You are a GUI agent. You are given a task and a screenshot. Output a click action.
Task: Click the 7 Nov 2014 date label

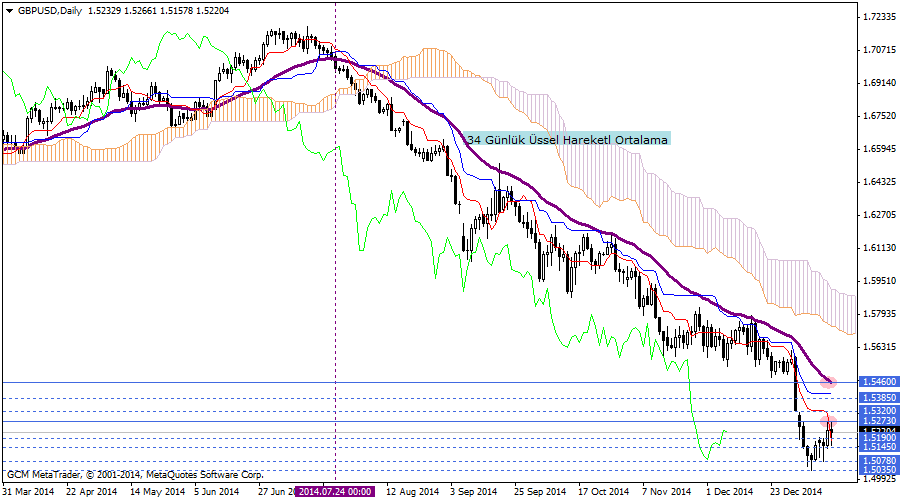coord(666,492)
